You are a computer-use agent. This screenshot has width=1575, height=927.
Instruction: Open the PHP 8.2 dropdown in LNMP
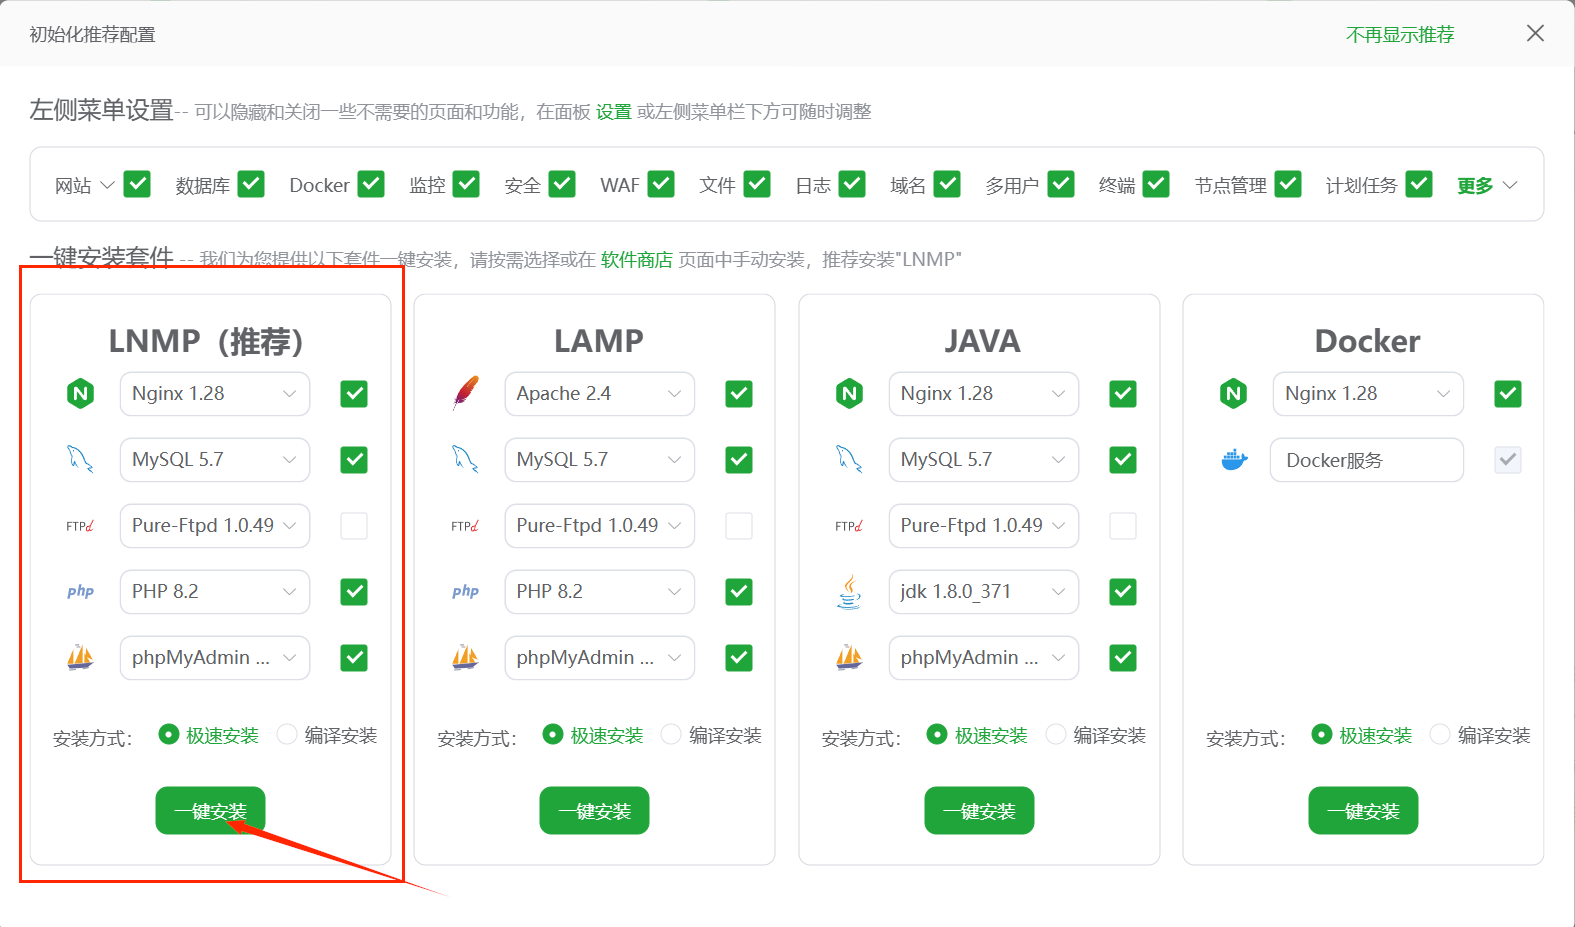[215, 592]
